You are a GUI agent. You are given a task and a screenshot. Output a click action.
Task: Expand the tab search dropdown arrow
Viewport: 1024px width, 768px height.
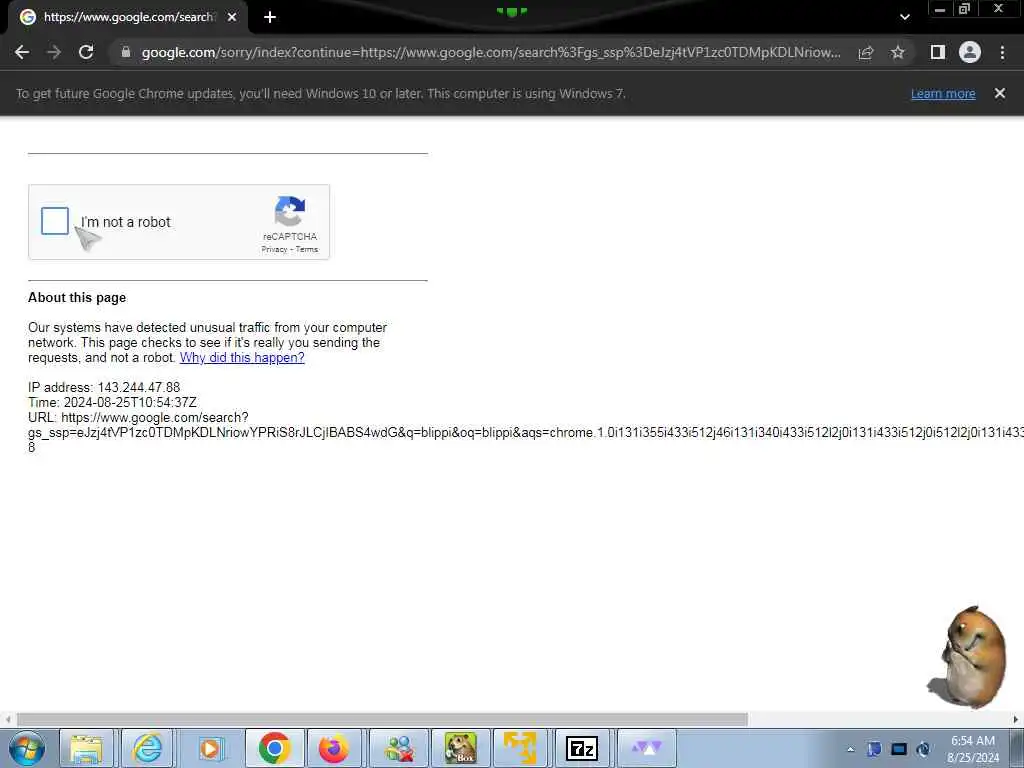tap(904, 17)
